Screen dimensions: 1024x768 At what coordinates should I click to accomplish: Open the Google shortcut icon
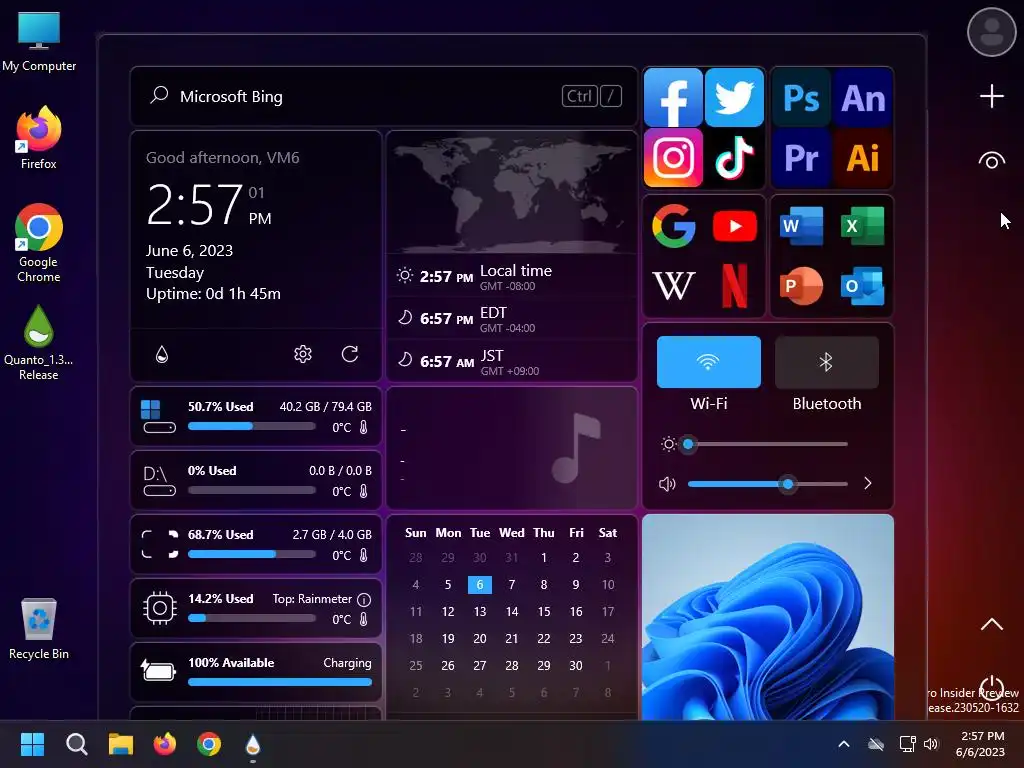pos(673,226)
